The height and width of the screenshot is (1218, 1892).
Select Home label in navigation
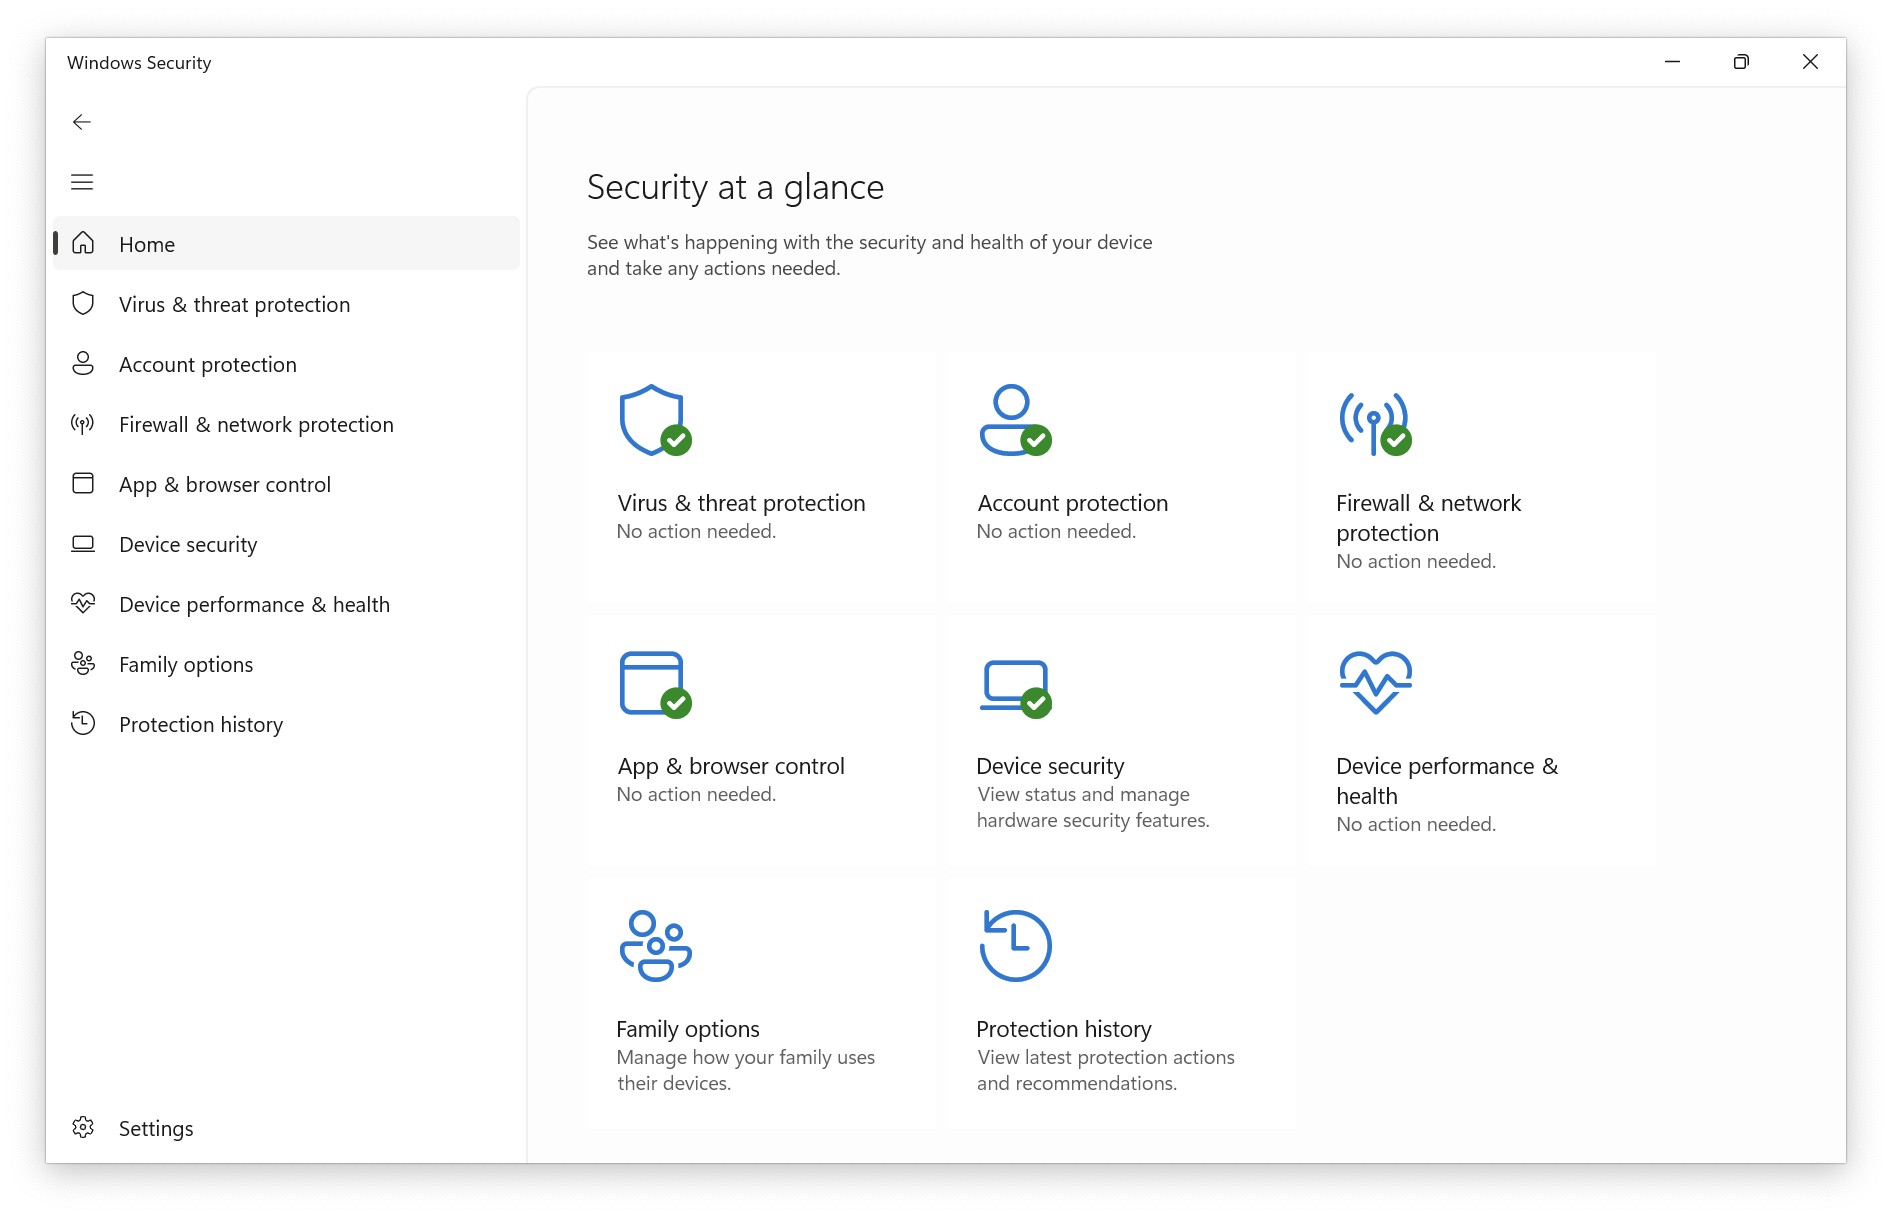[147, 244]
